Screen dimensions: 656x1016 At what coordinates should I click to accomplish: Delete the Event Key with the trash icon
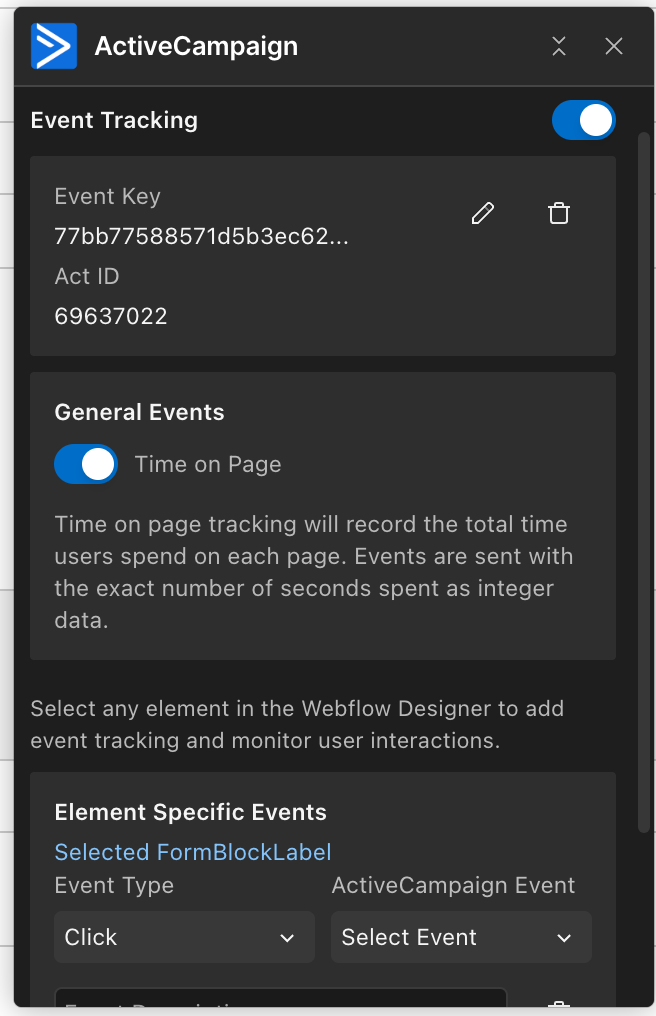point(559,213)
